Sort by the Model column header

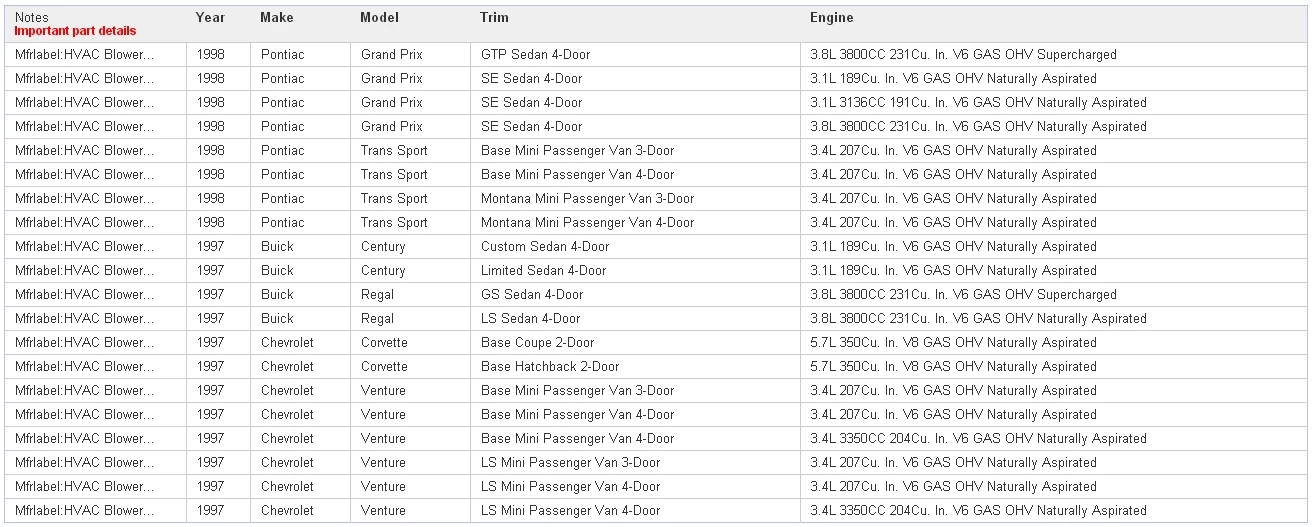(379, 18)
